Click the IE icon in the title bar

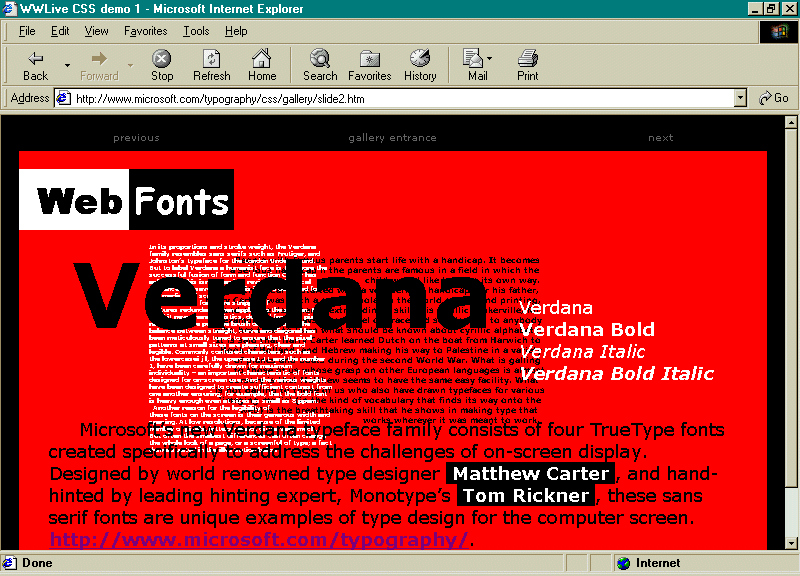(9, 9)
